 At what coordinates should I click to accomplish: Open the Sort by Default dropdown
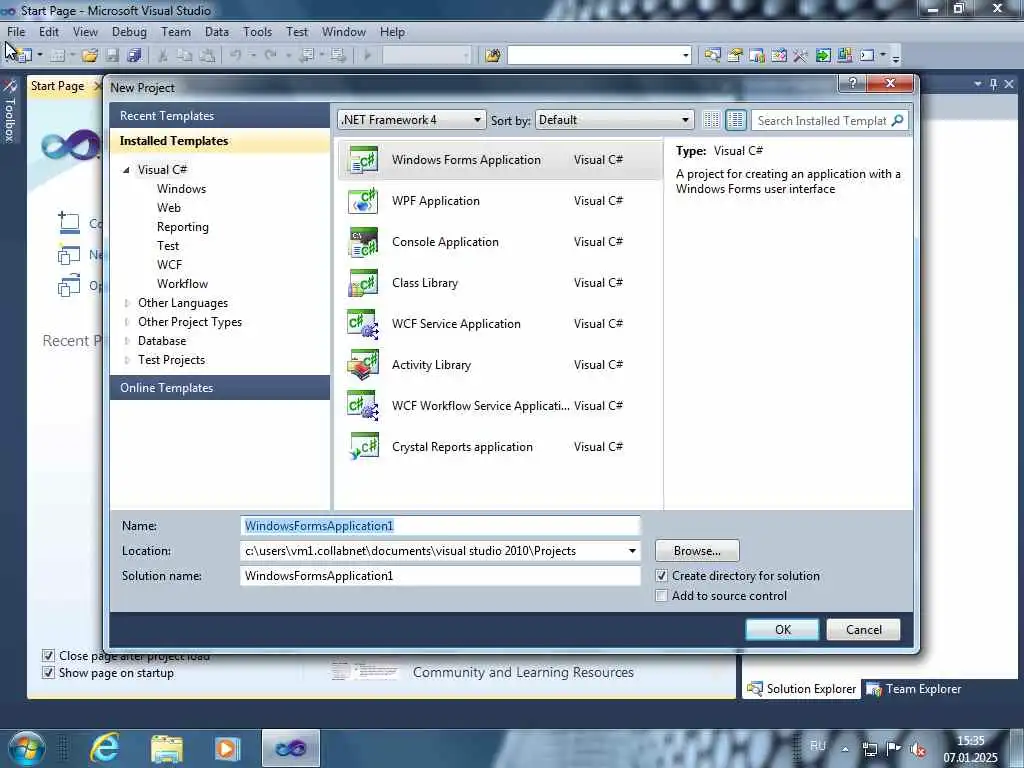click(x=614, y=120)
